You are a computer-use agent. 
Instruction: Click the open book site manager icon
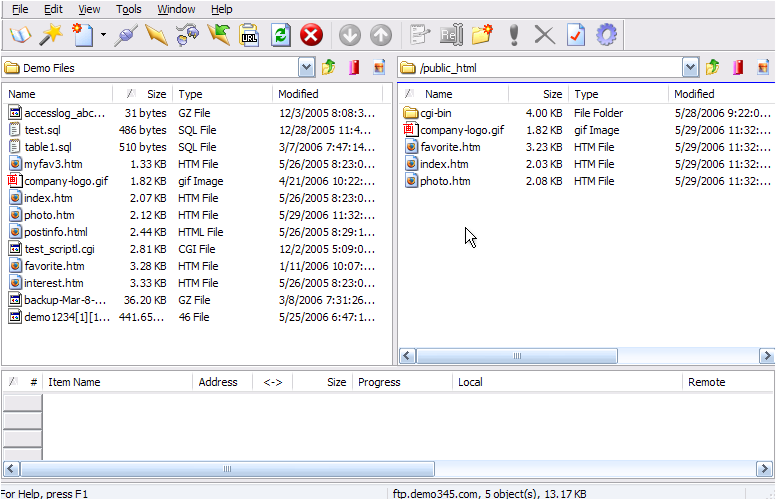pyautogui.click(x=20, y=35)
